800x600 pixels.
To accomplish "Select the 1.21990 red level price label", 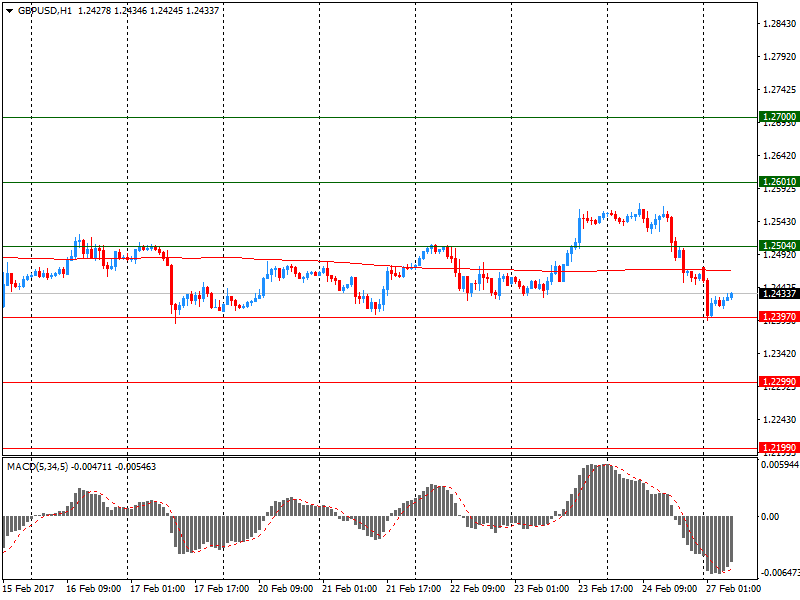I will [x=779, y=447].
